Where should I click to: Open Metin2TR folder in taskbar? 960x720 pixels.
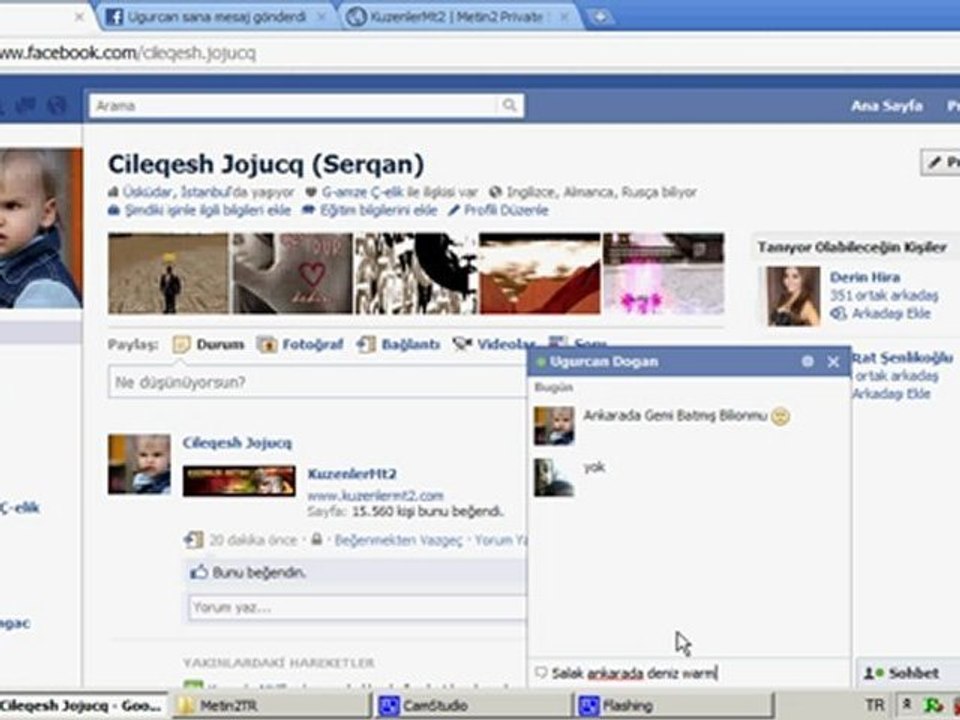pyautogui.click(x=271, y=705)
